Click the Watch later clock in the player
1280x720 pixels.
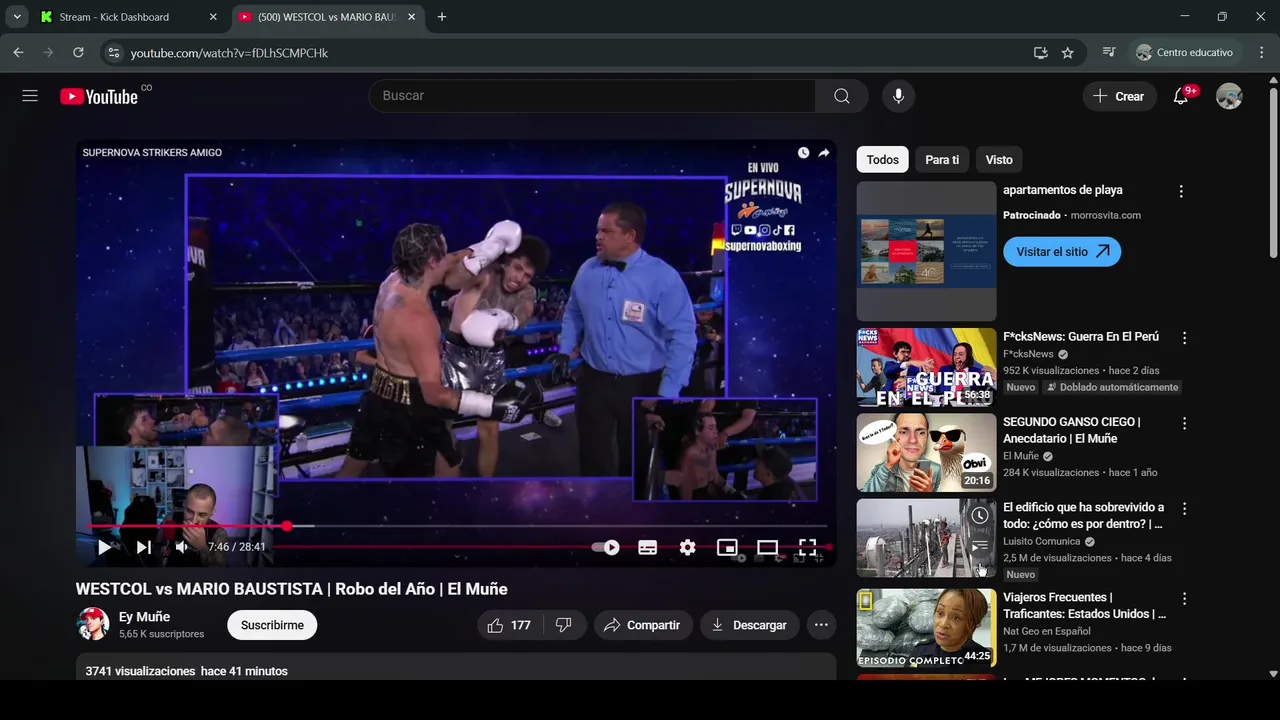(x=803, y=153)
